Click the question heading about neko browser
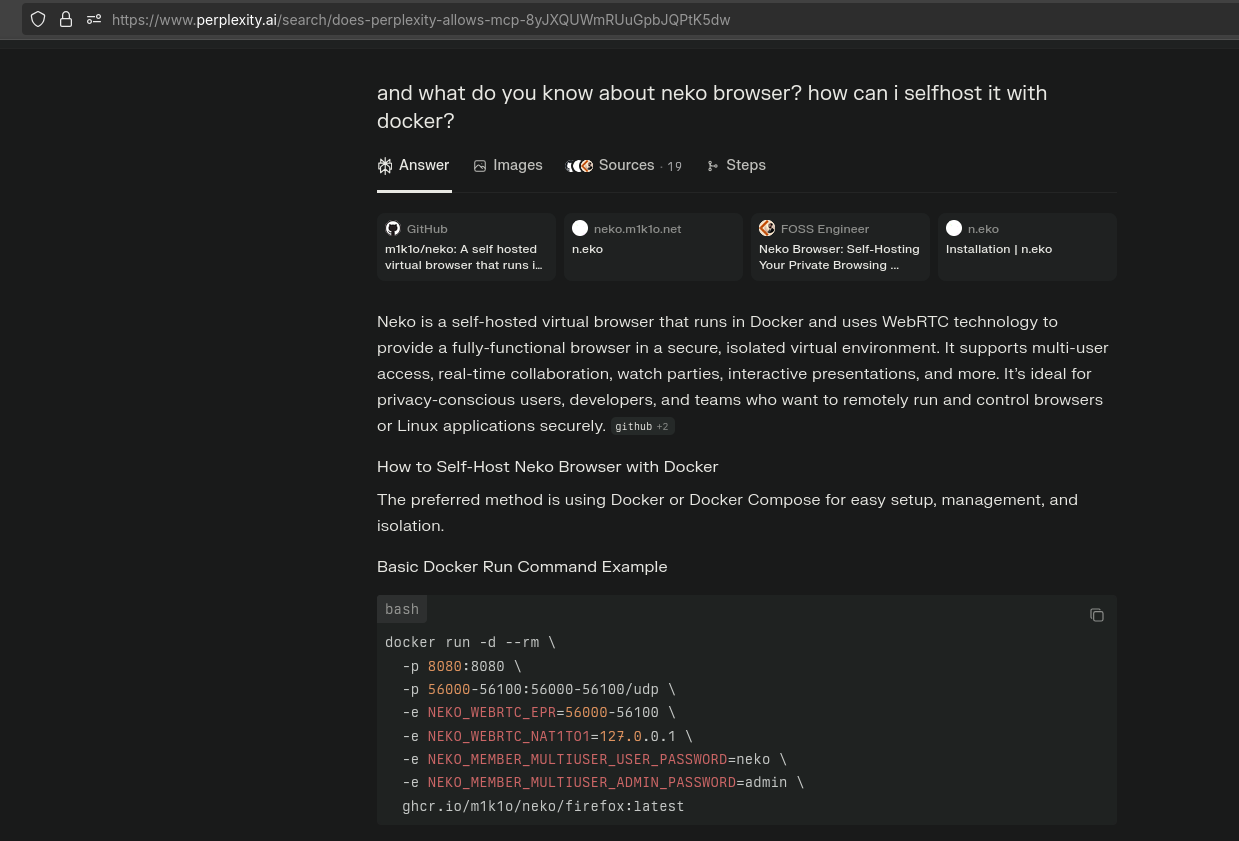This screenshot has height=841, width=1239. coord(712,107)
